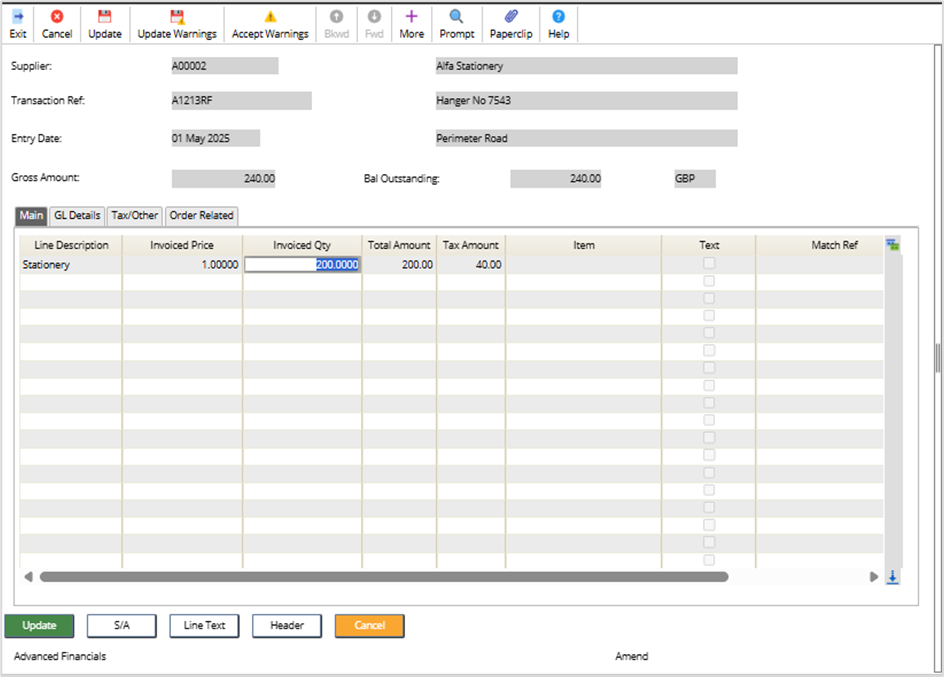Screen dimensions: 944x677
Task: Tick the last Text checkbox at the grid bottom
Action: pyautogui.click(x=709, y=560)
